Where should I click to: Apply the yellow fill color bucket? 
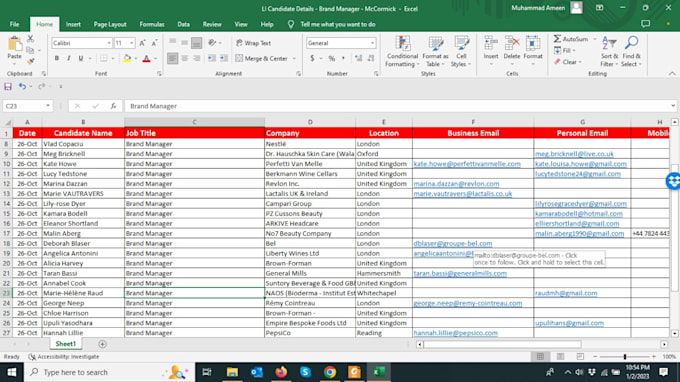[127, 59]
